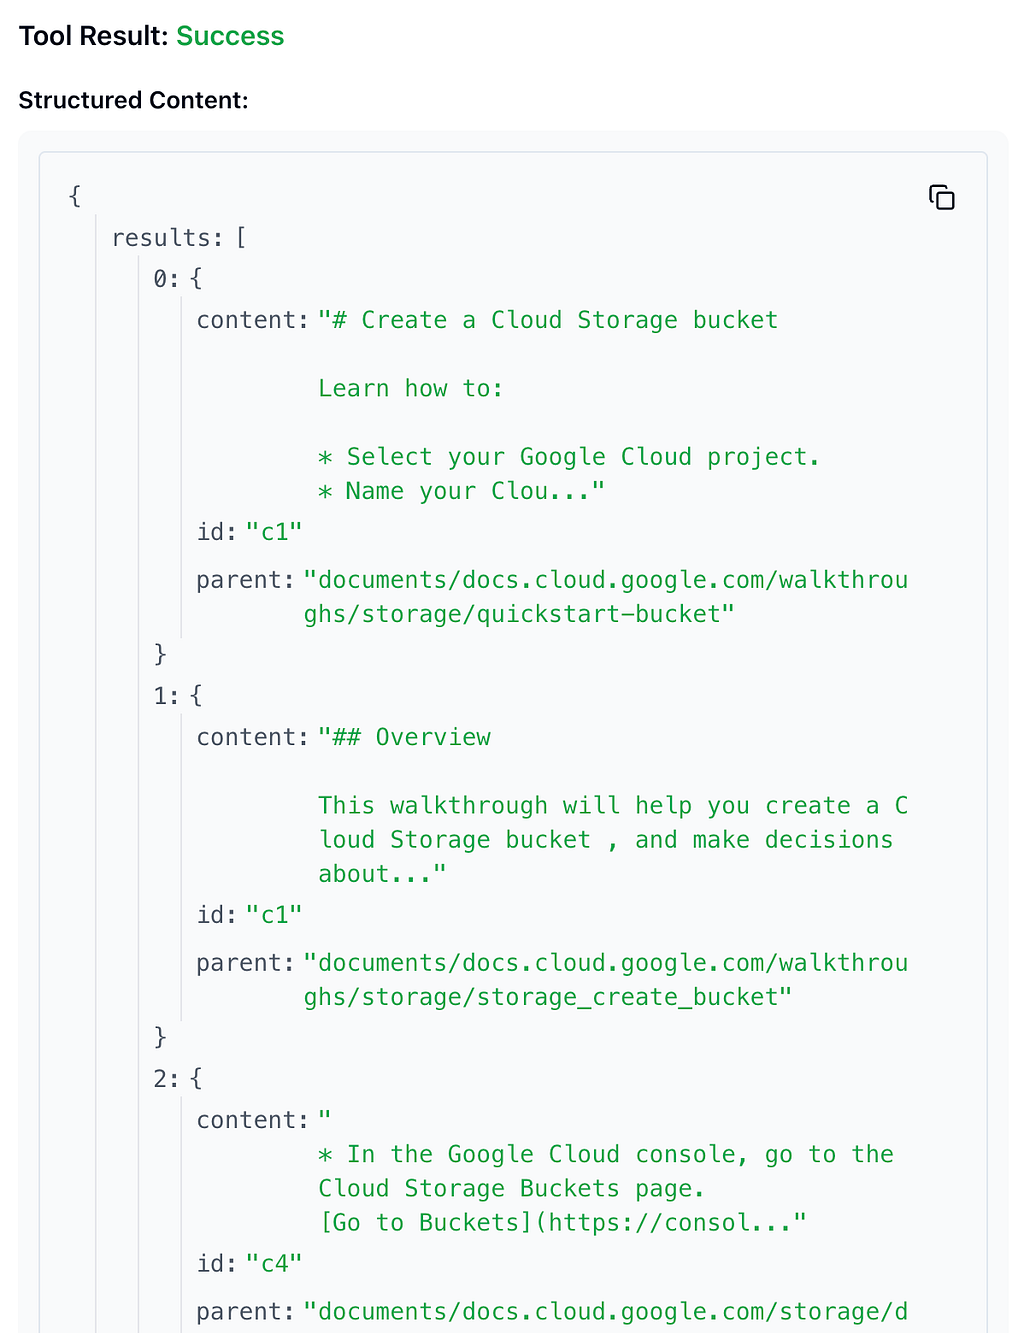Image resolution: width=1024 pixels, height=1333 pixels.
Task: Click the Tool Result label
Action: click(x=94, y=36)
